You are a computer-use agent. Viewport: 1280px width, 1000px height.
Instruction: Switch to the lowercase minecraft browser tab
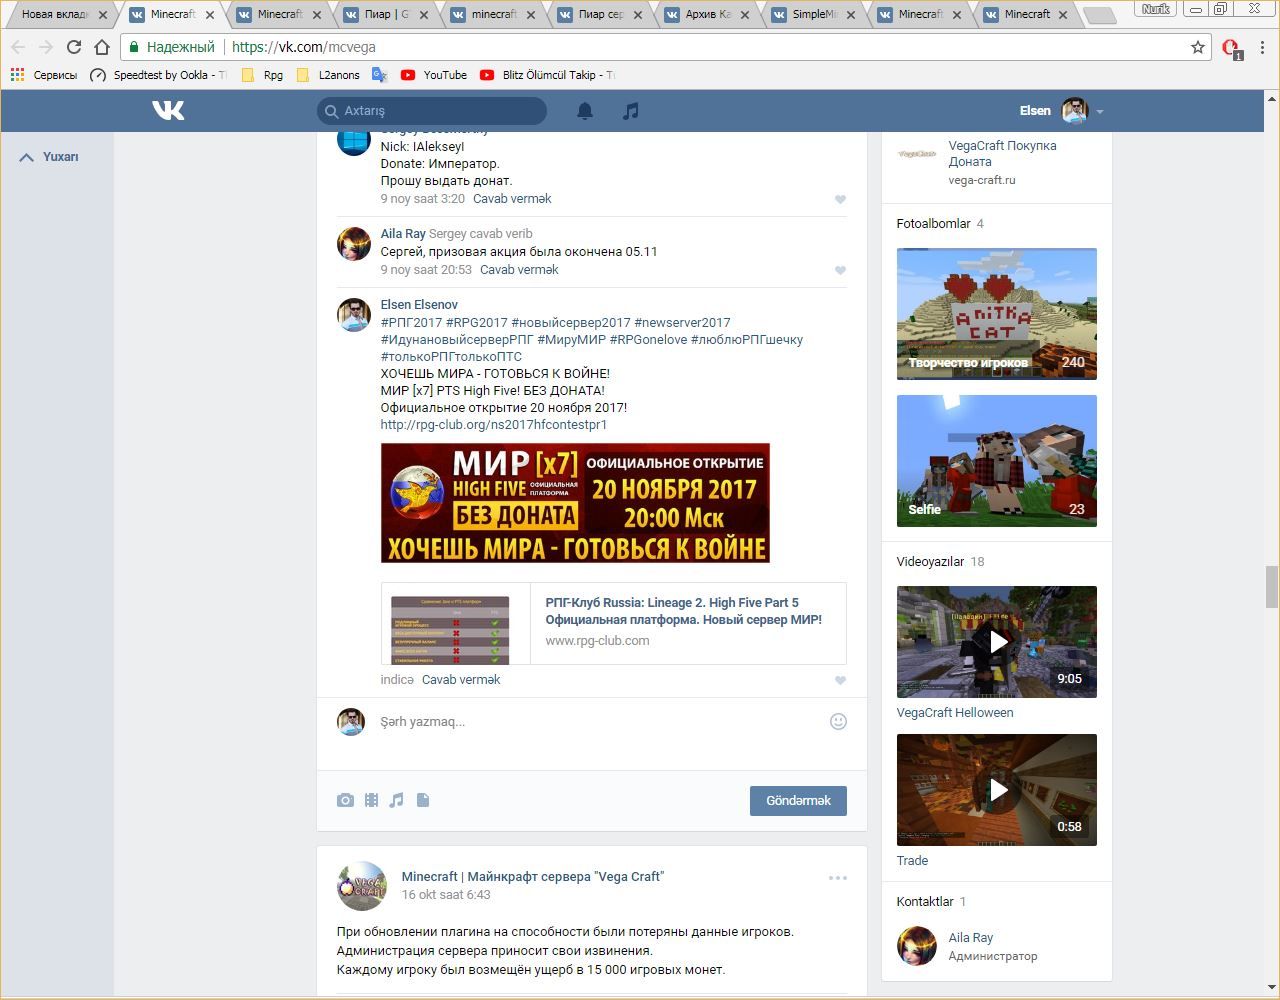click(494, 14)
